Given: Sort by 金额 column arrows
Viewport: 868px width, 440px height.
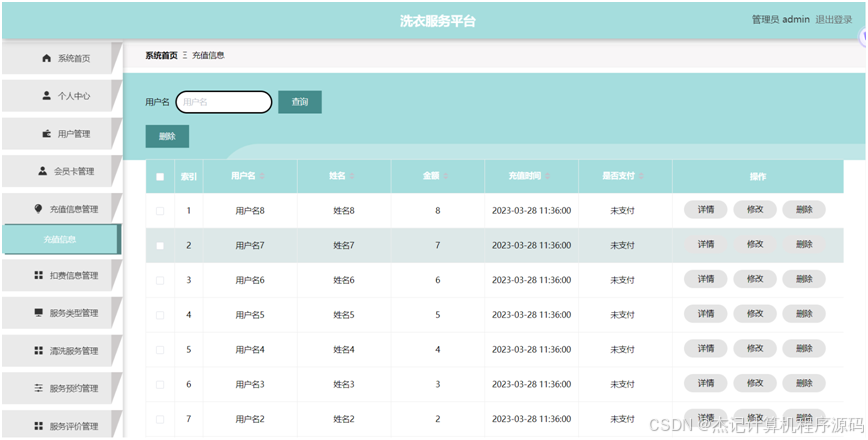Looking at the screenshot, I should coord(446,176).
